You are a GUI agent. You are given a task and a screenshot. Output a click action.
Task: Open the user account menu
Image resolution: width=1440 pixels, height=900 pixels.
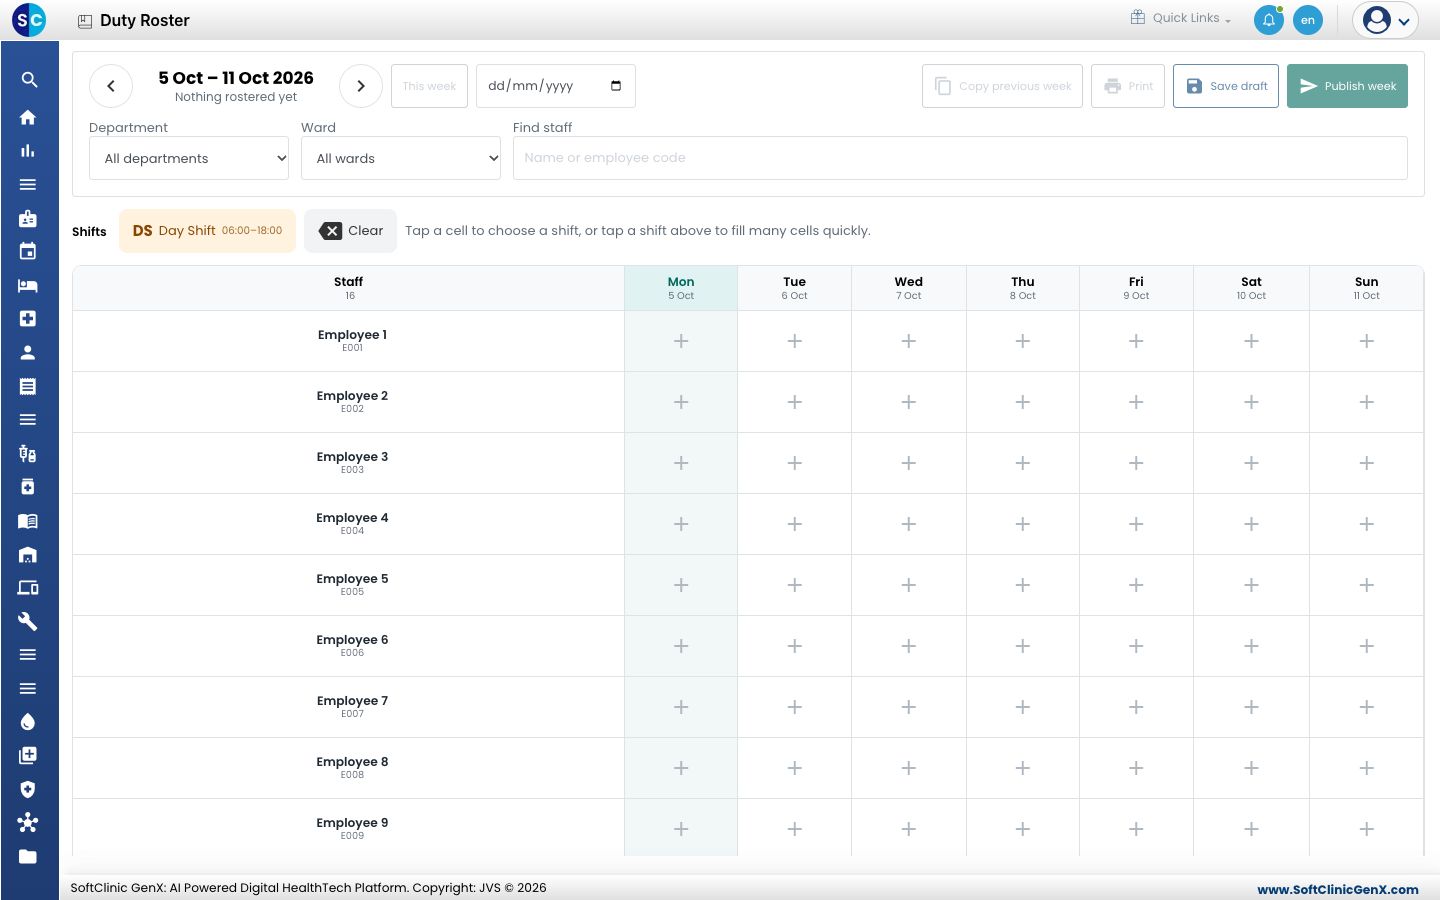1386,20
